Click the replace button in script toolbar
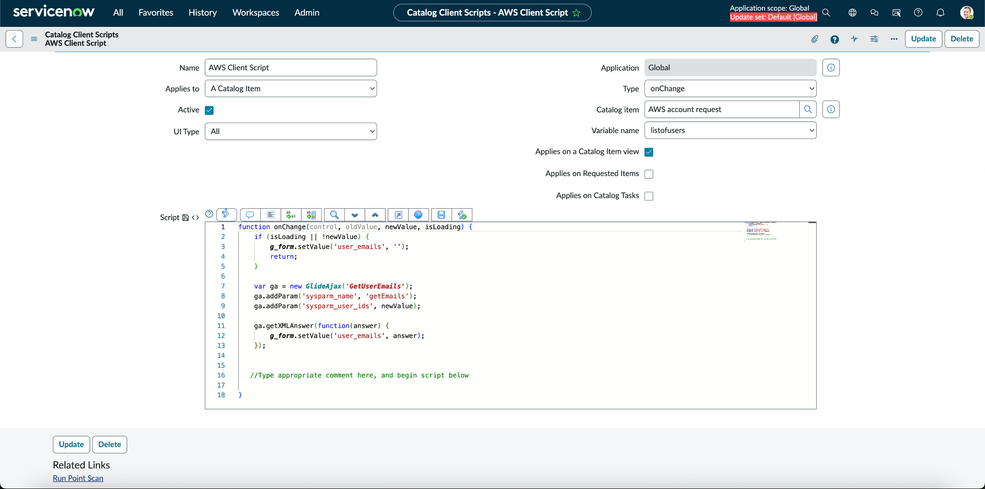Screen dimensions: 985x489 [291, 214]
